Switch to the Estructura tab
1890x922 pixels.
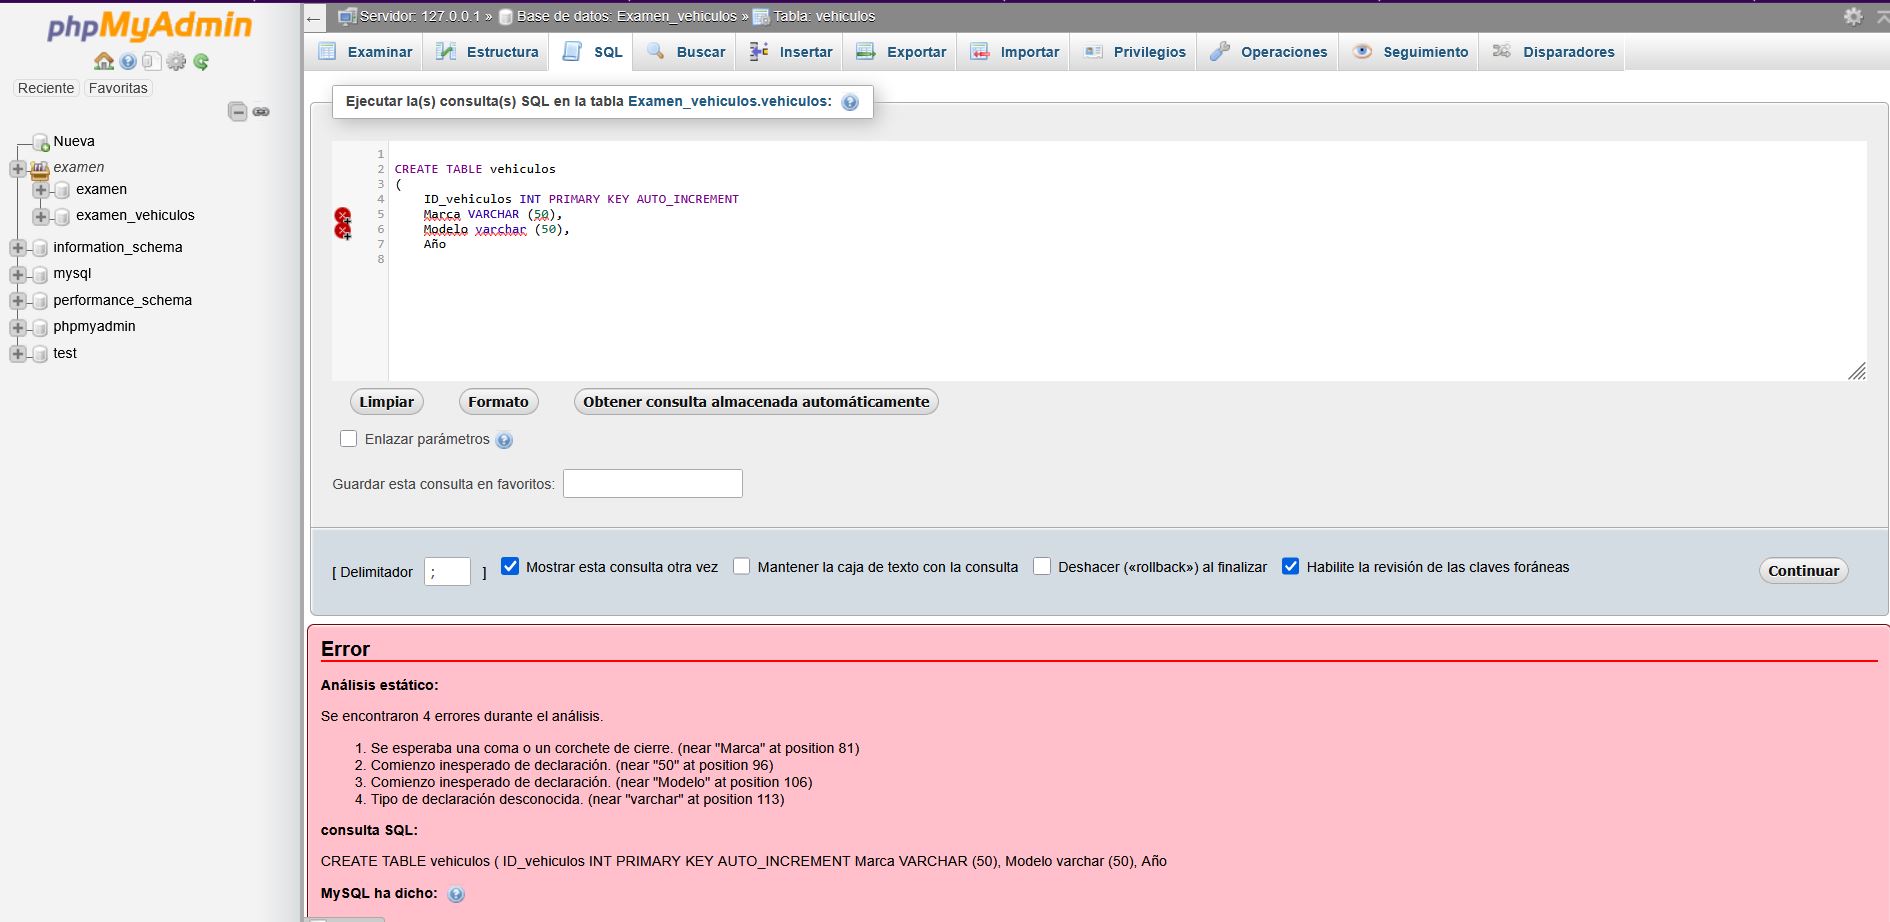[x=488, y=52]
